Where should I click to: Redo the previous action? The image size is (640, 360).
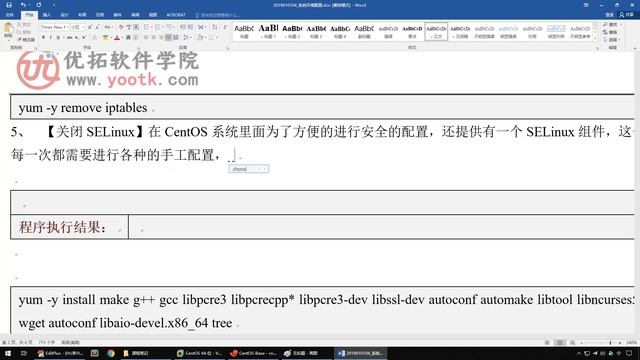[39, 5]
